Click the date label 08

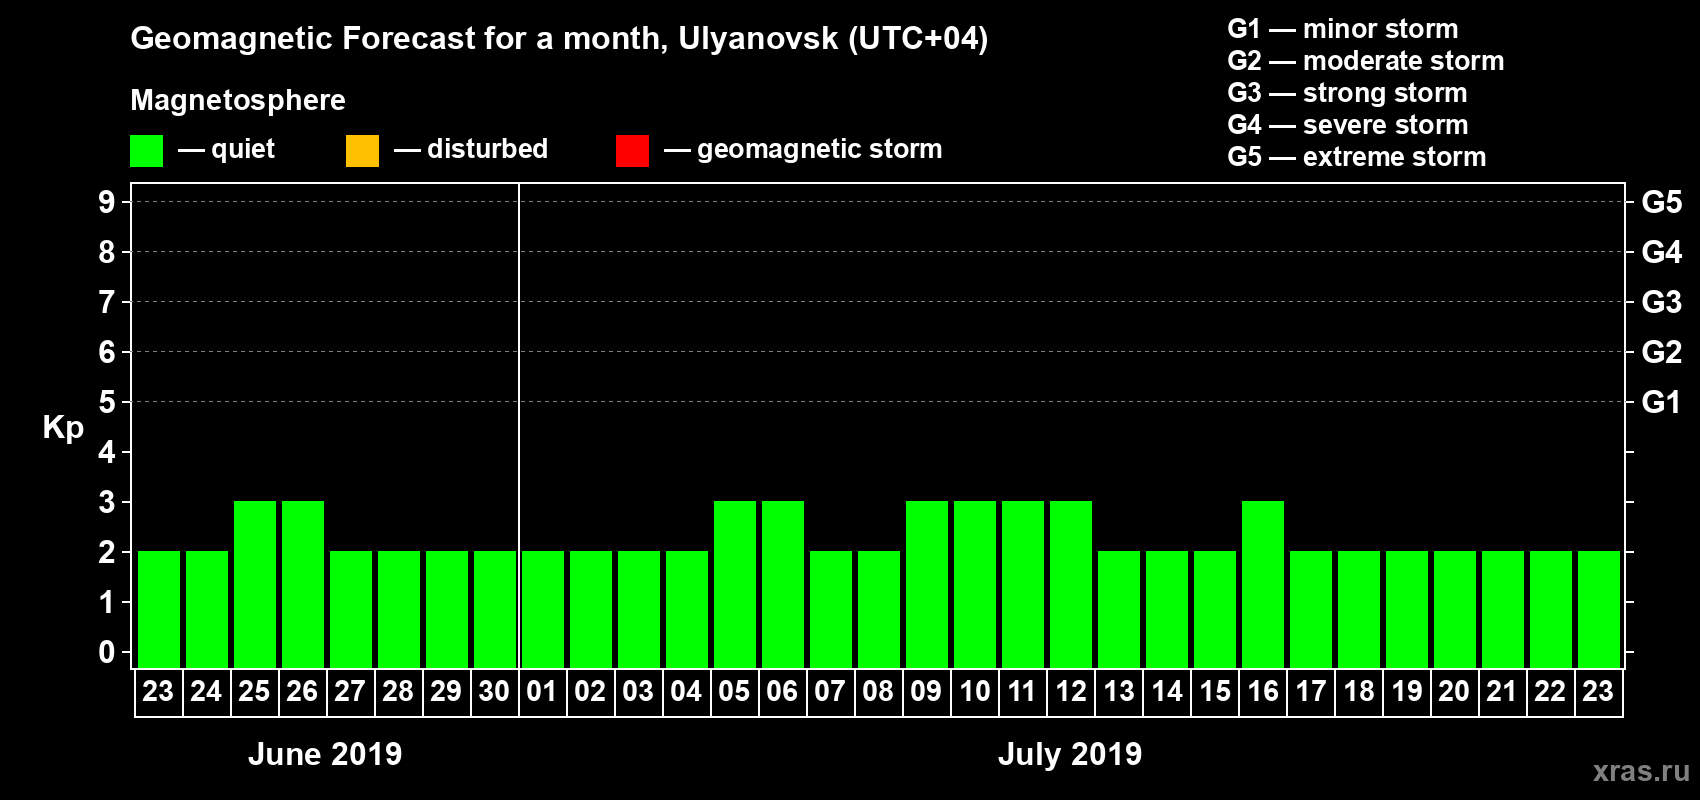(x=878, y=691)
